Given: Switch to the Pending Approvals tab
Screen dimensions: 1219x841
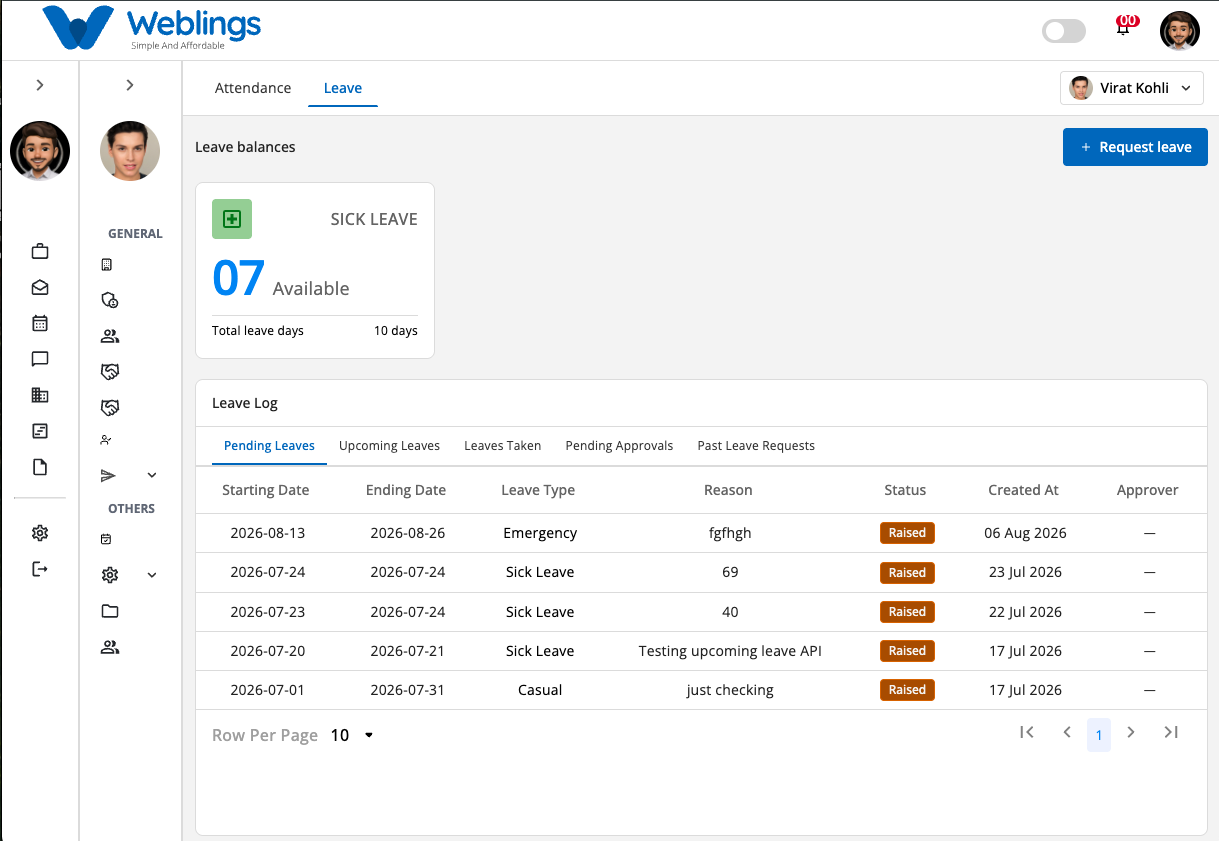Looking at the screenshot, I should click(x=619, y=446).
